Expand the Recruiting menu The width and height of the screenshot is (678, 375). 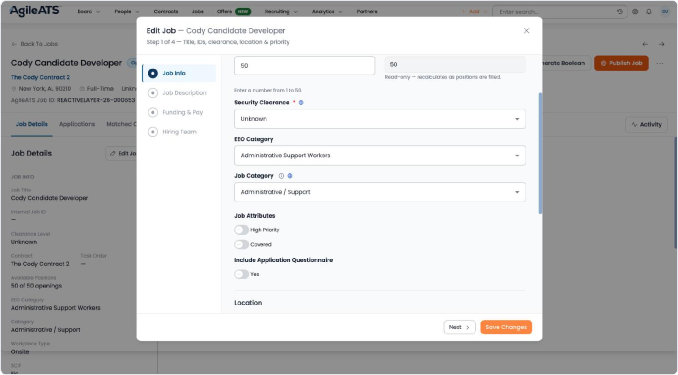[x=281, y=12]
